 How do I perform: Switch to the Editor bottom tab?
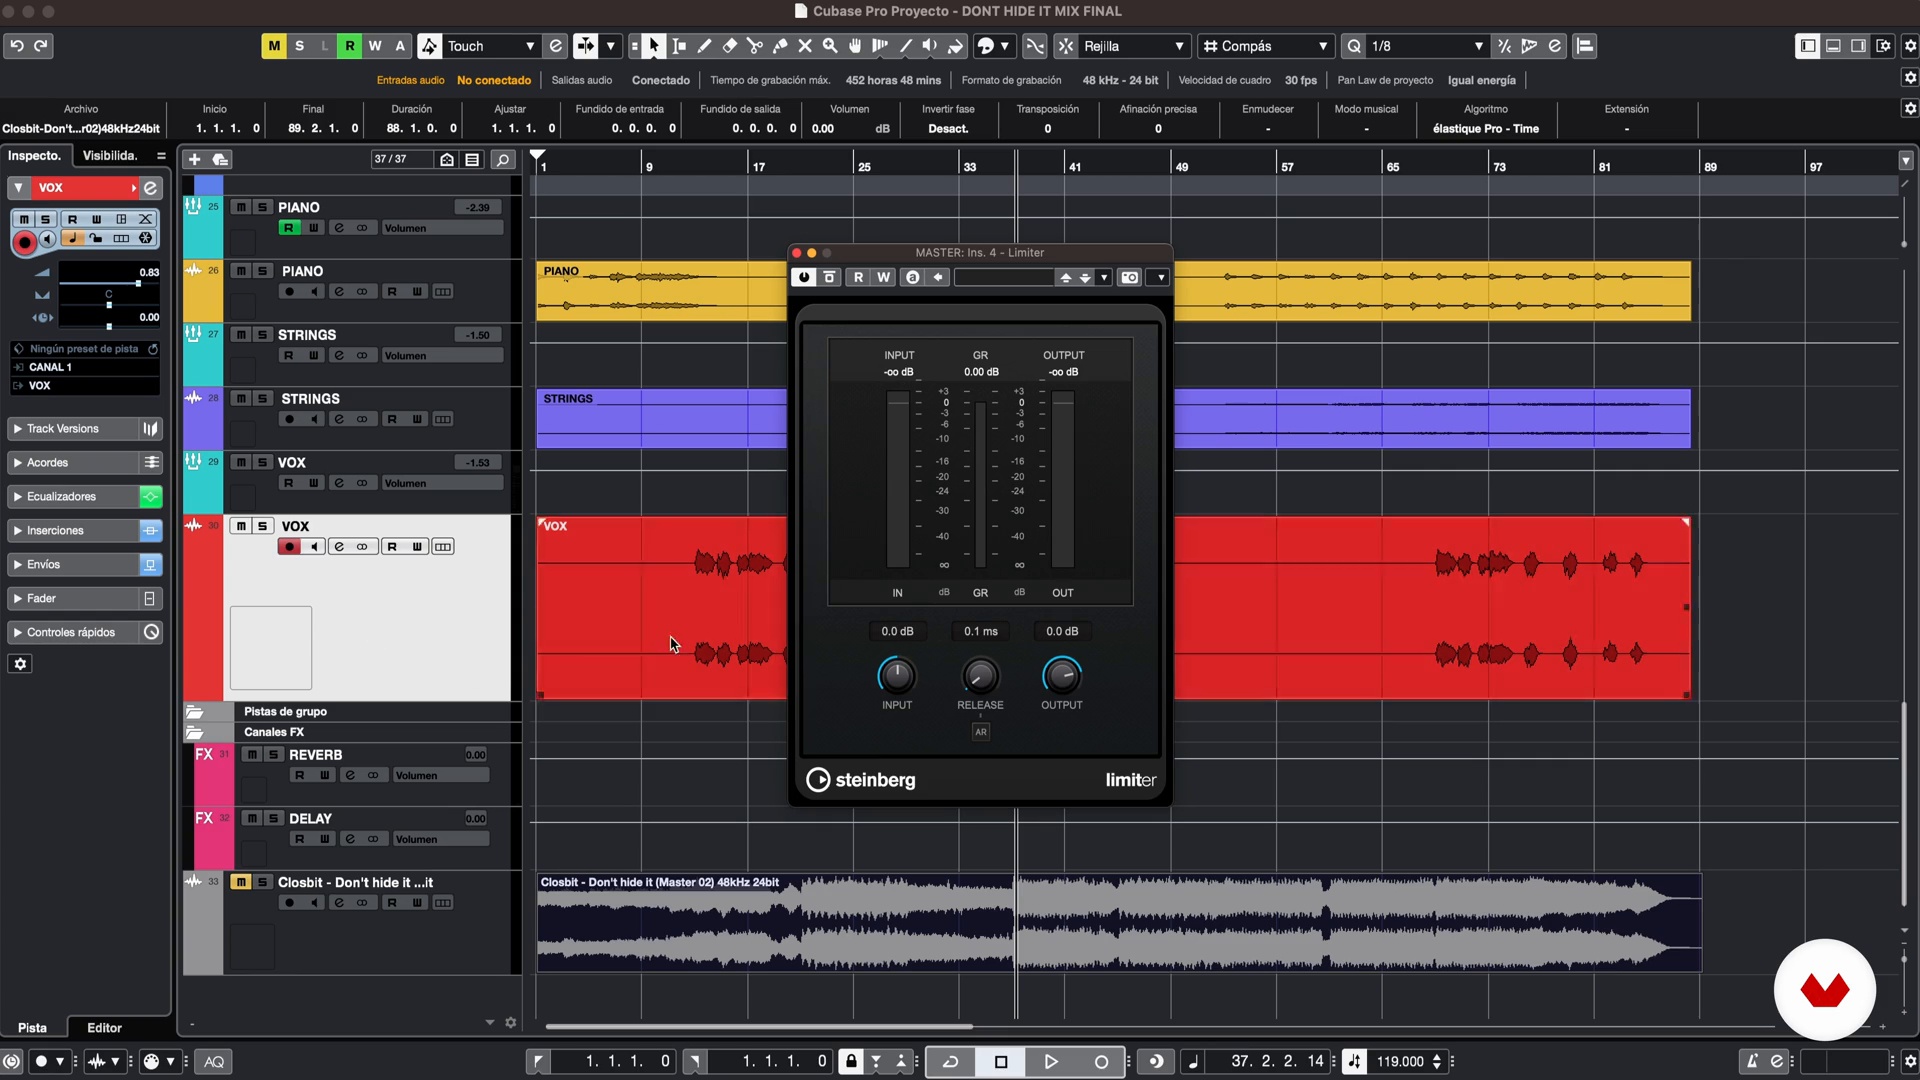click(104, 1028)
